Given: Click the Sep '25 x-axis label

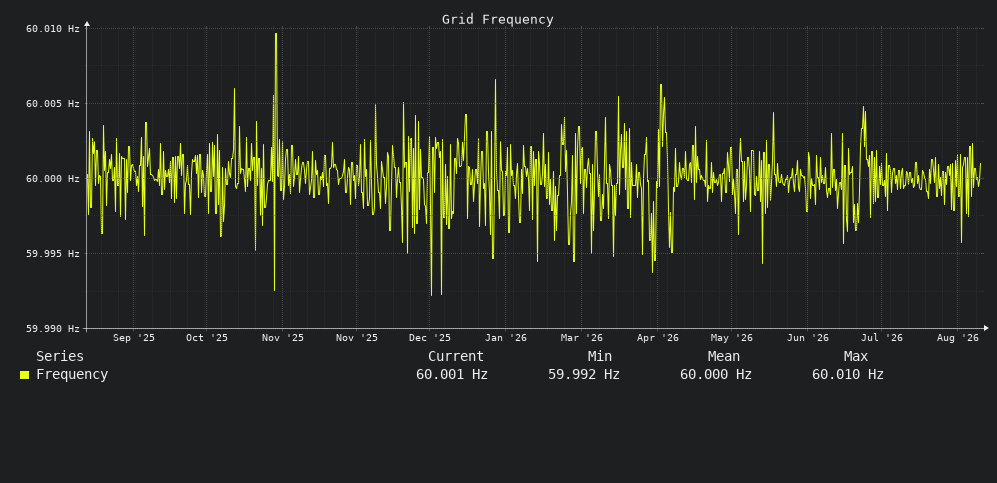Looking at the screenshot, I should click(x=134, y=337).
